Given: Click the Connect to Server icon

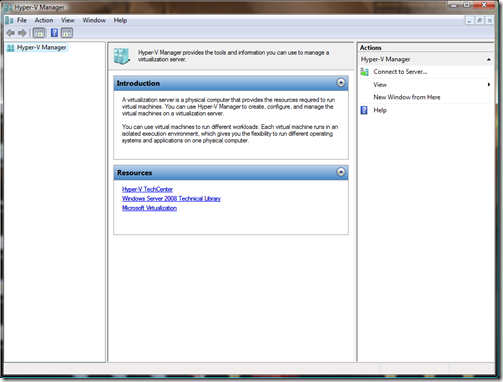Looking at the screenshot, I should 364,72.
